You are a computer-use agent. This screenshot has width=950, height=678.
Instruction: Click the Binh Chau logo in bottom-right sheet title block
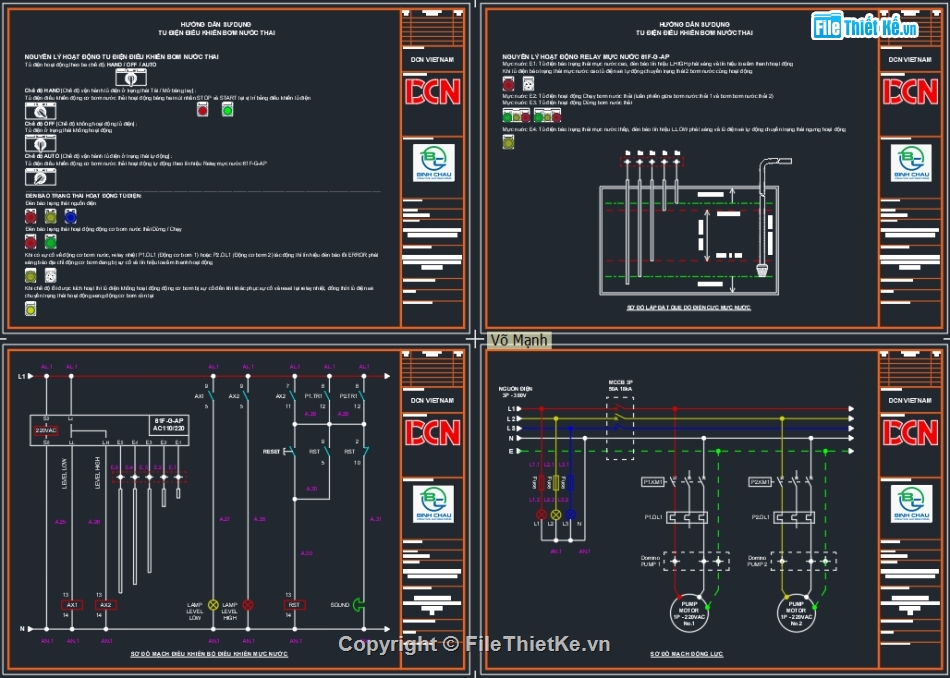point(911,504)
